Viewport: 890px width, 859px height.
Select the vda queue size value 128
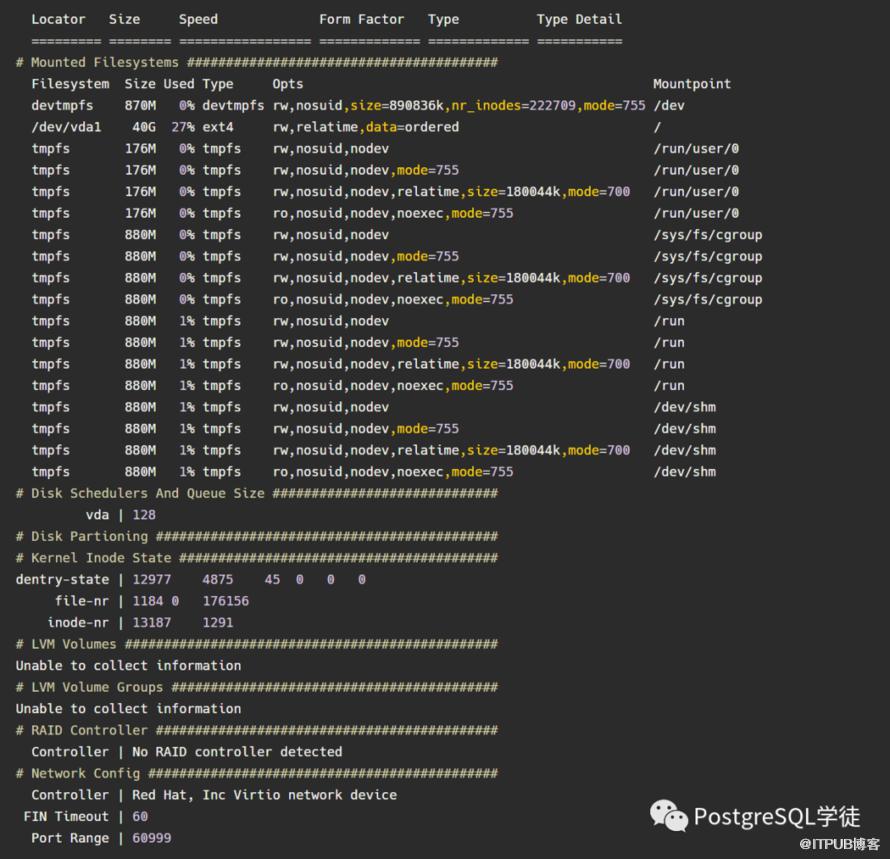144,515
